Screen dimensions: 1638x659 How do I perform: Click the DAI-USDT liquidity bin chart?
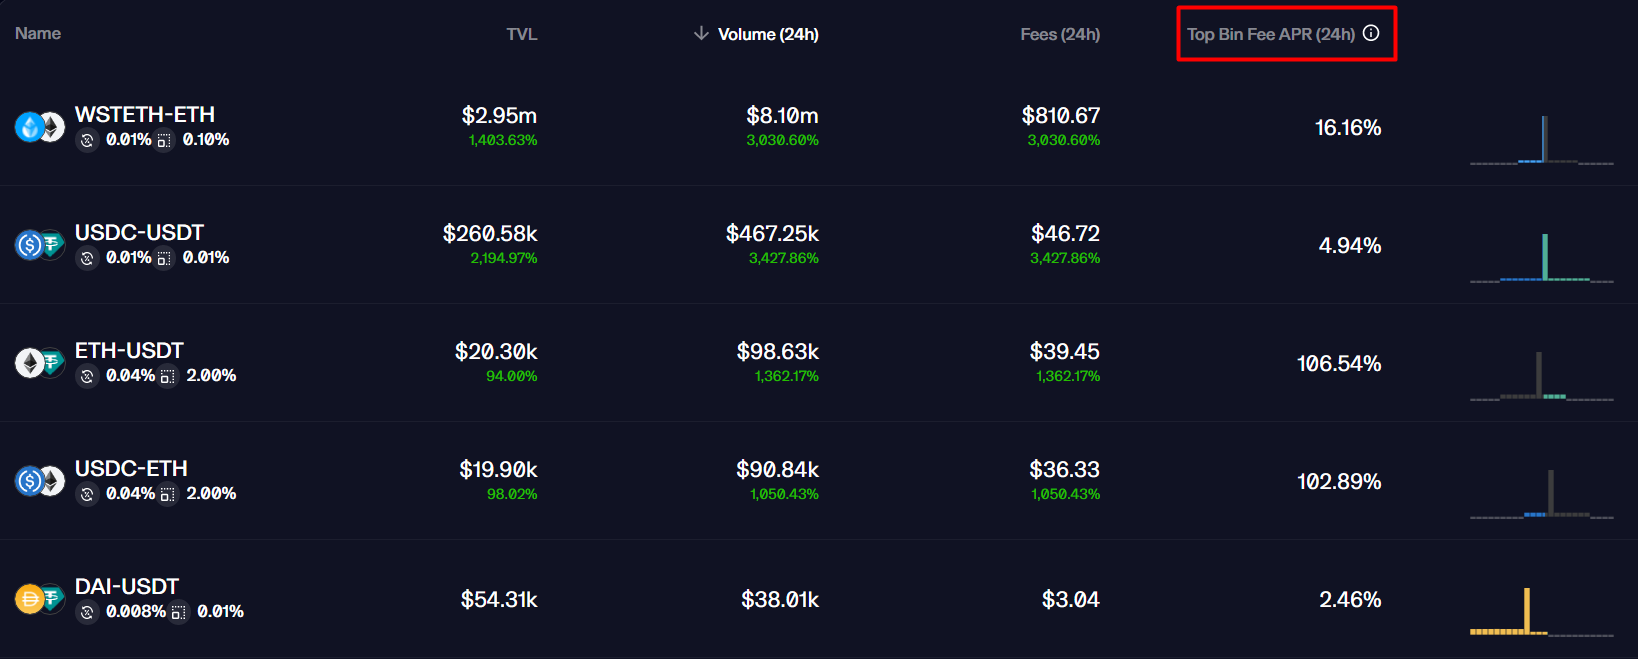tap(1541, 611)
